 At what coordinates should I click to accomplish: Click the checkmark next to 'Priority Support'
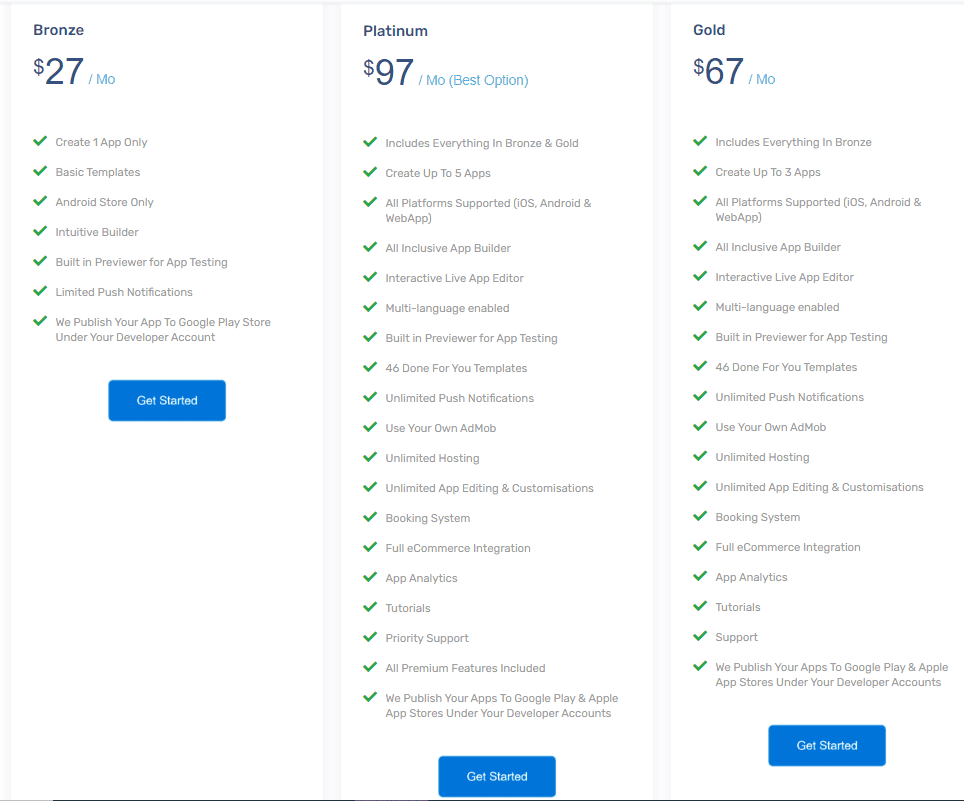(370, 637)
